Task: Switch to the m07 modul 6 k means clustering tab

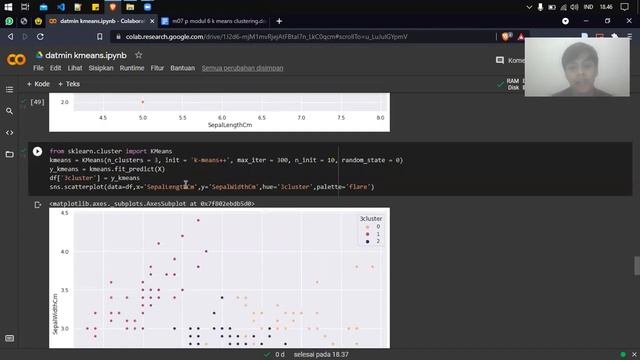Action: 213,21
